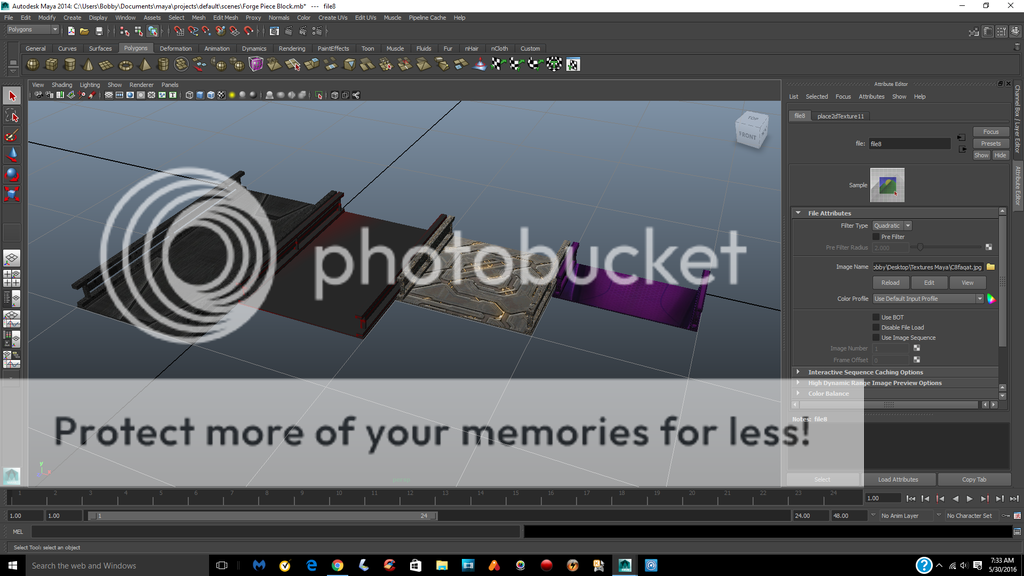Click the Open scene folder icon
Image resolution: width=1024 pixels, height=576 pixels.
pyautogui.click(x=84, y=31)
